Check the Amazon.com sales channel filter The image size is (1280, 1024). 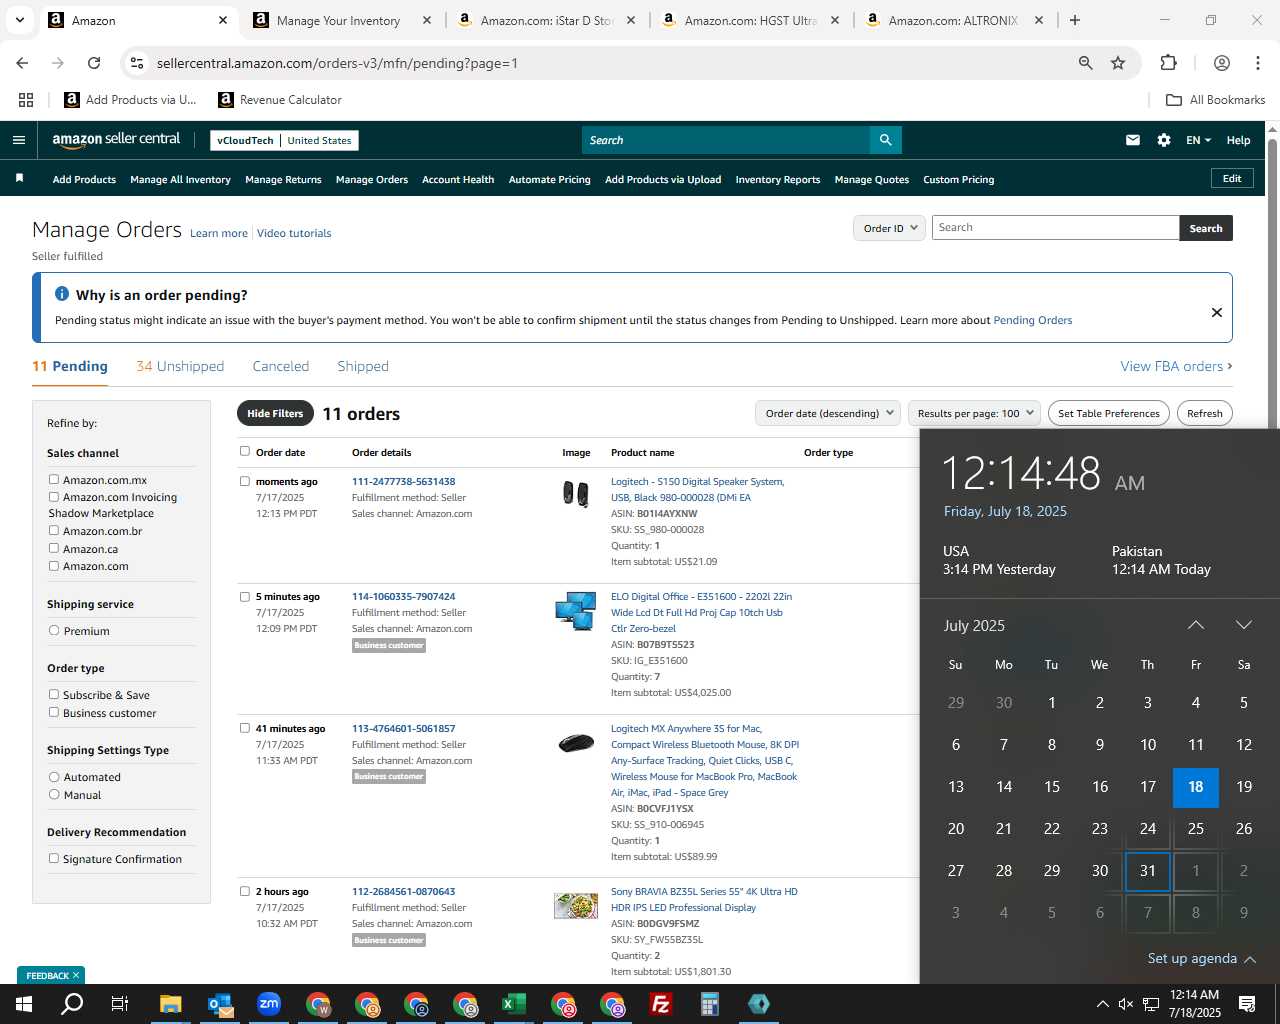tap(54, 565)
